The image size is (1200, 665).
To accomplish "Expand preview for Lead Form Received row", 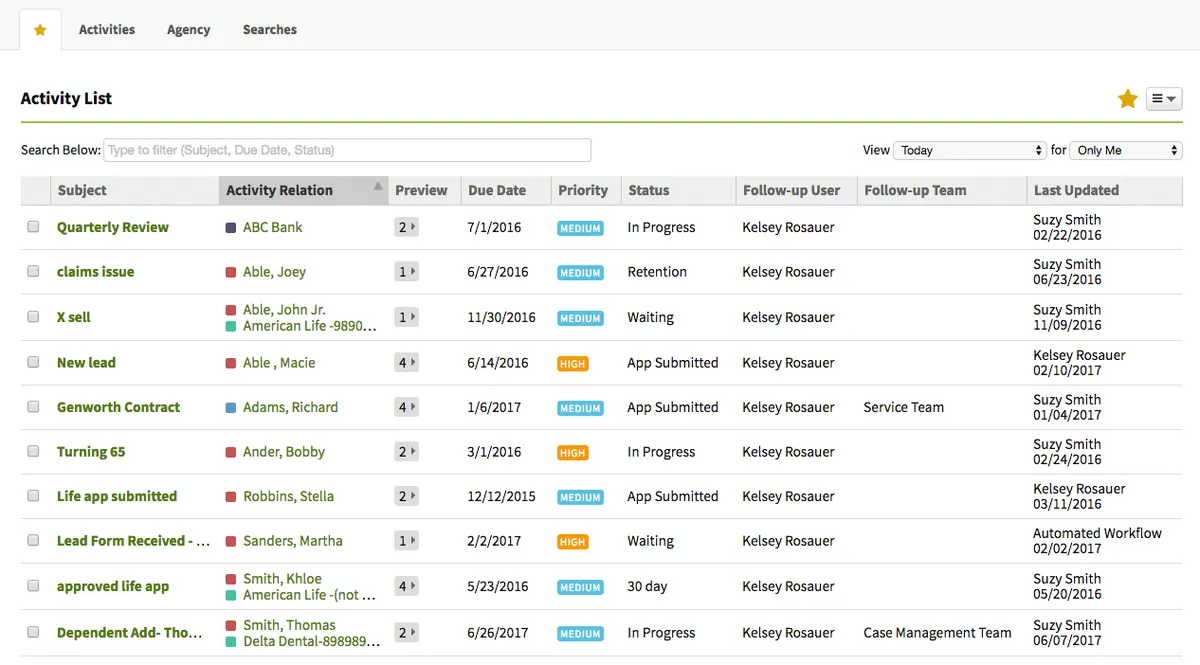I will (x=406, y=541).
